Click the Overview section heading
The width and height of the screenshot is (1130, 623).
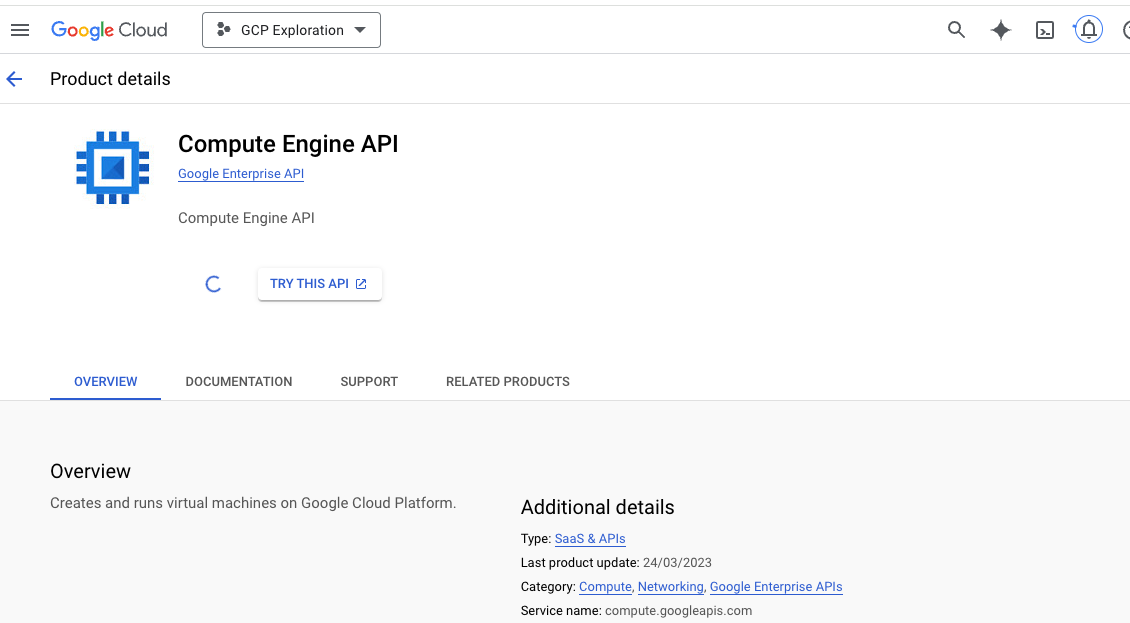(90, 472)
